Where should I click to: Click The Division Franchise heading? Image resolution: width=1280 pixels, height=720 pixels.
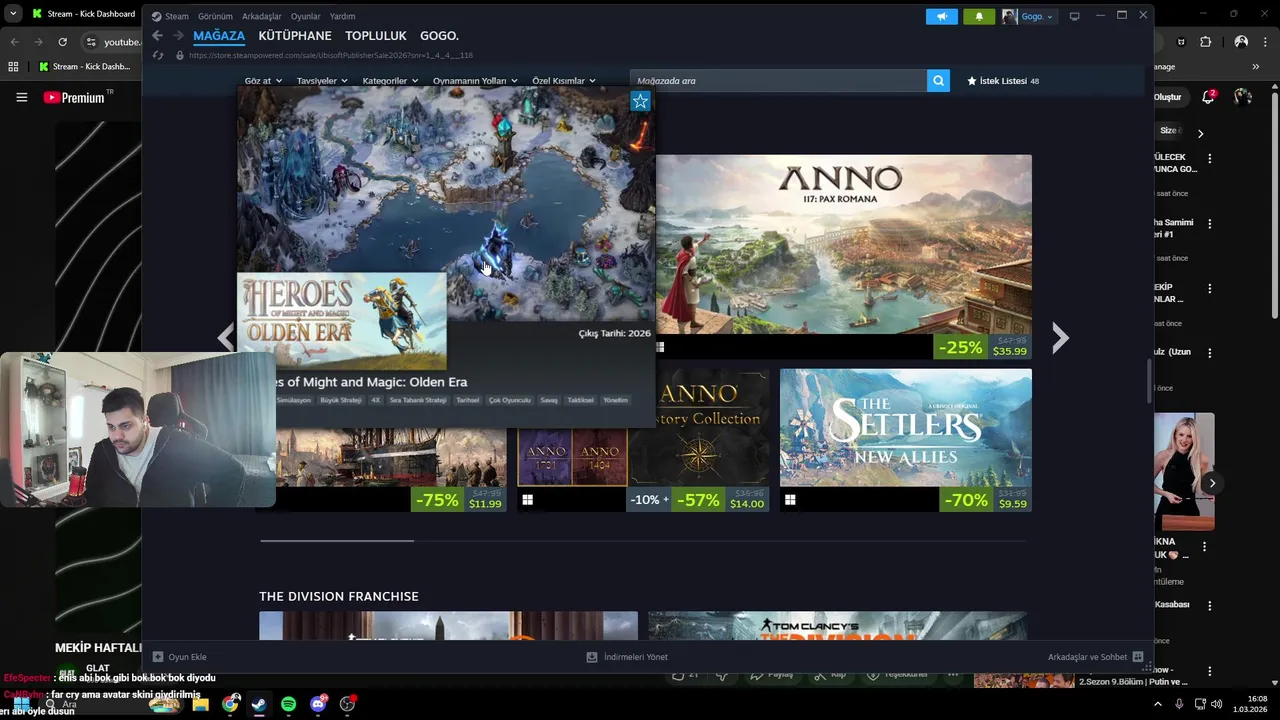(339, 596)
